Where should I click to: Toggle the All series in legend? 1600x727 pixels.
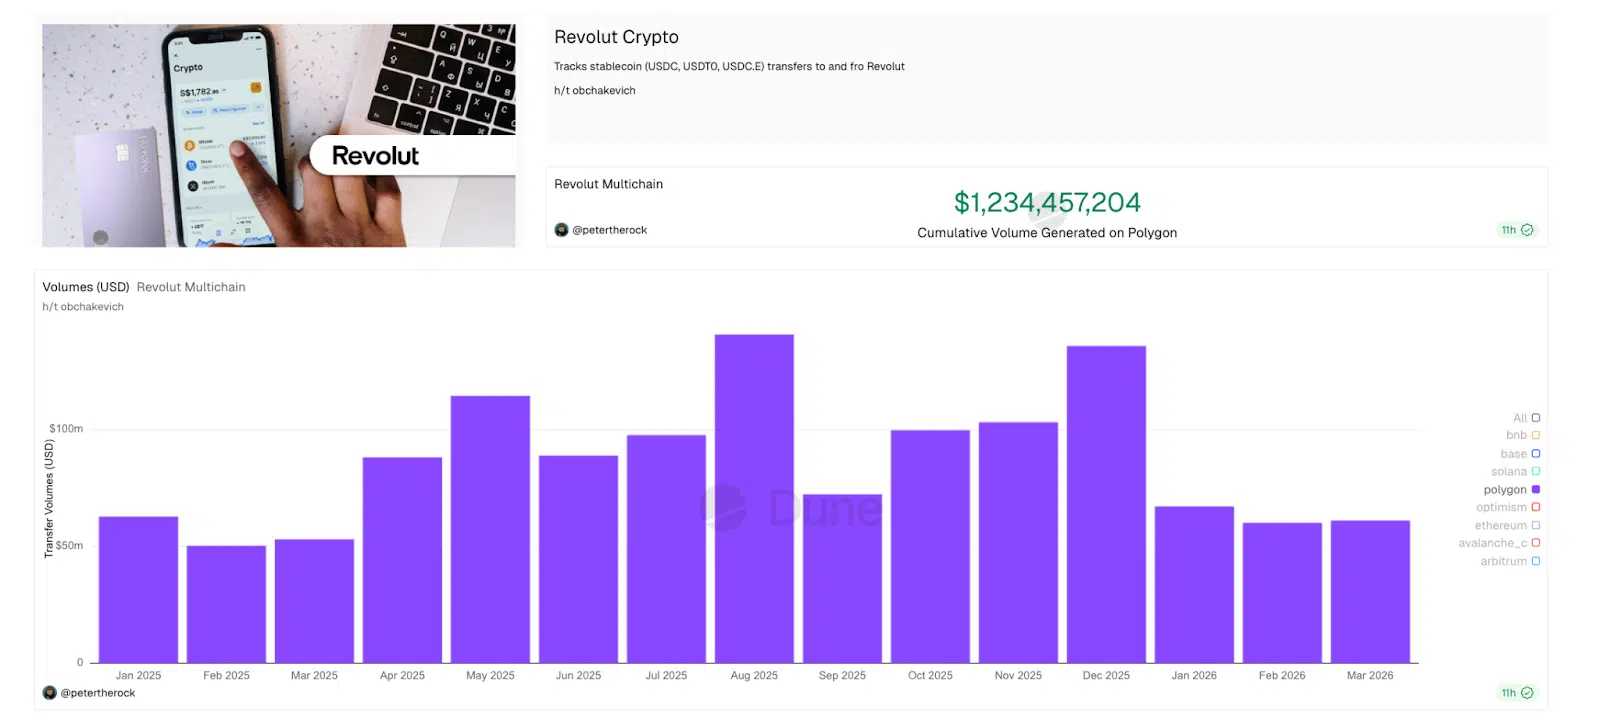[1526, 418]
